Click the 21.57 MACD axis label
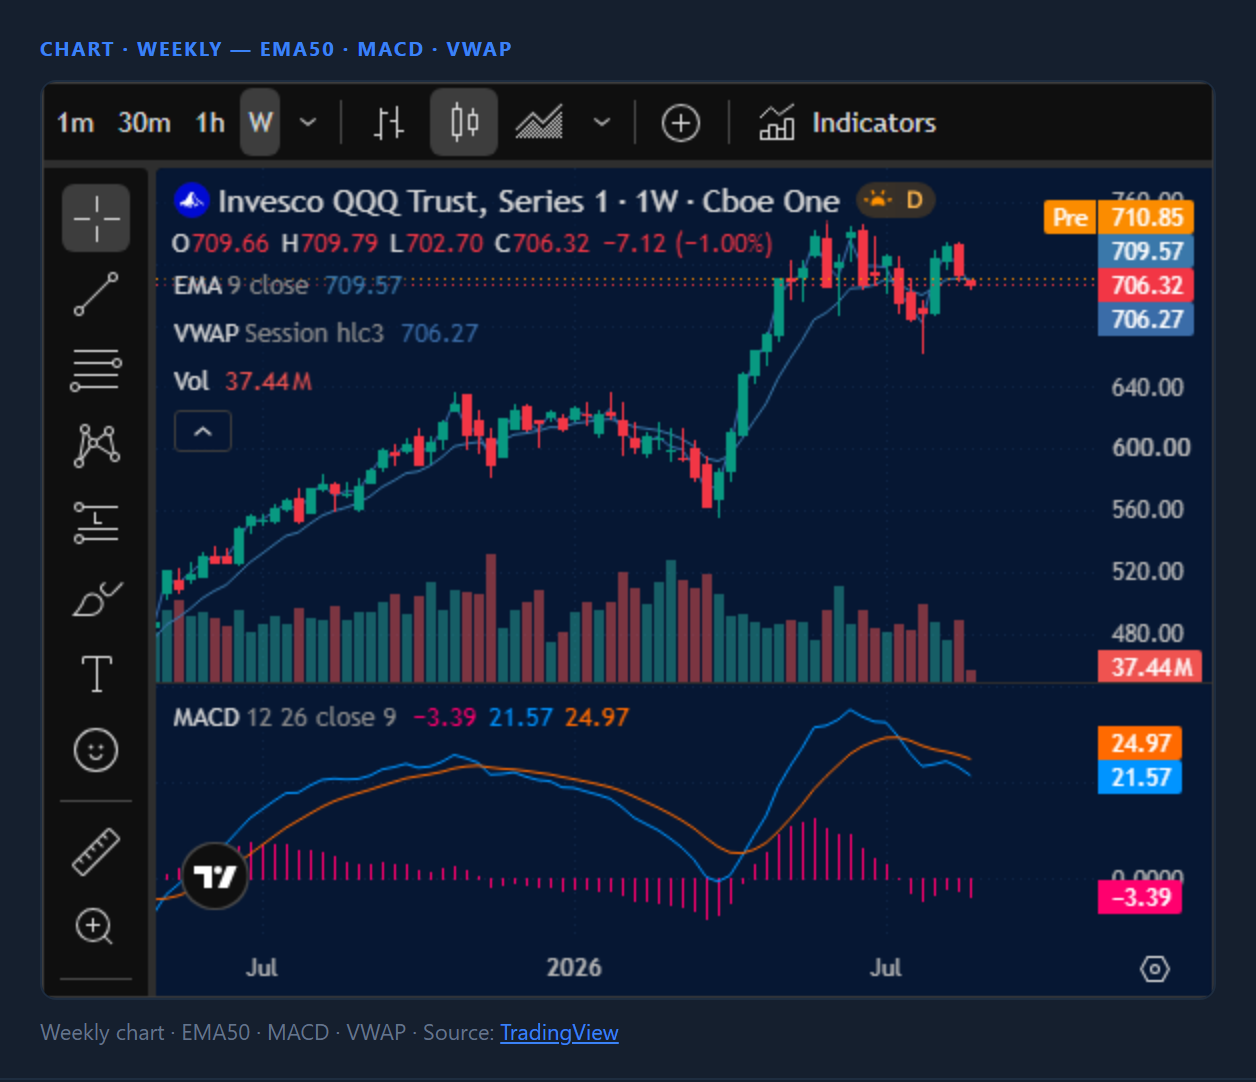 tap(1140, 777)
